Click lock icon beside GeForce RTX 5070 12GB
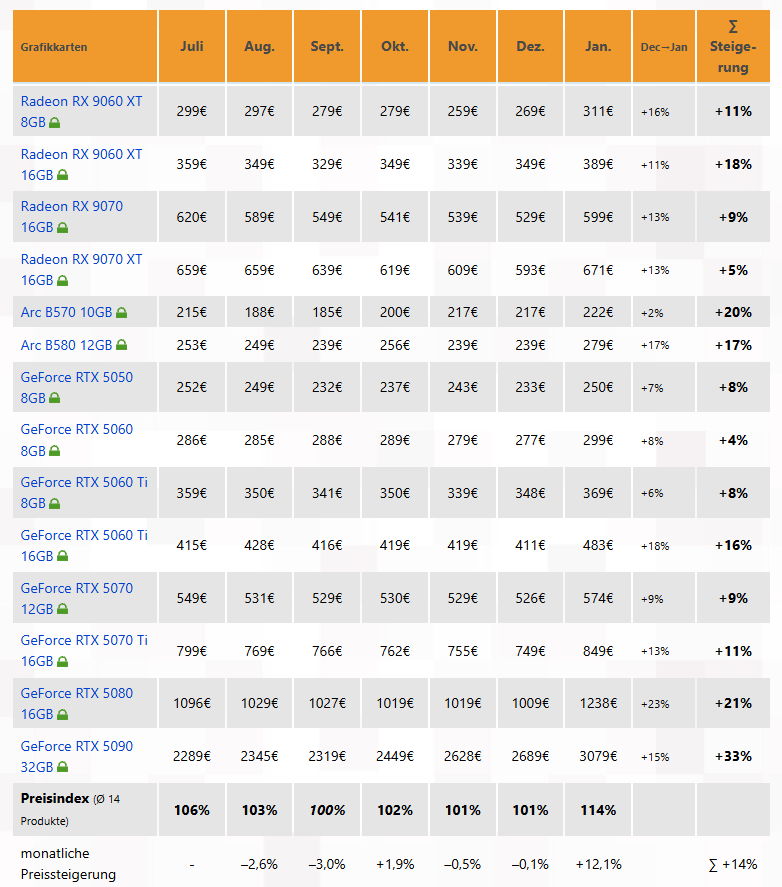This screenshot has height=887, width=782. (62, 609)
